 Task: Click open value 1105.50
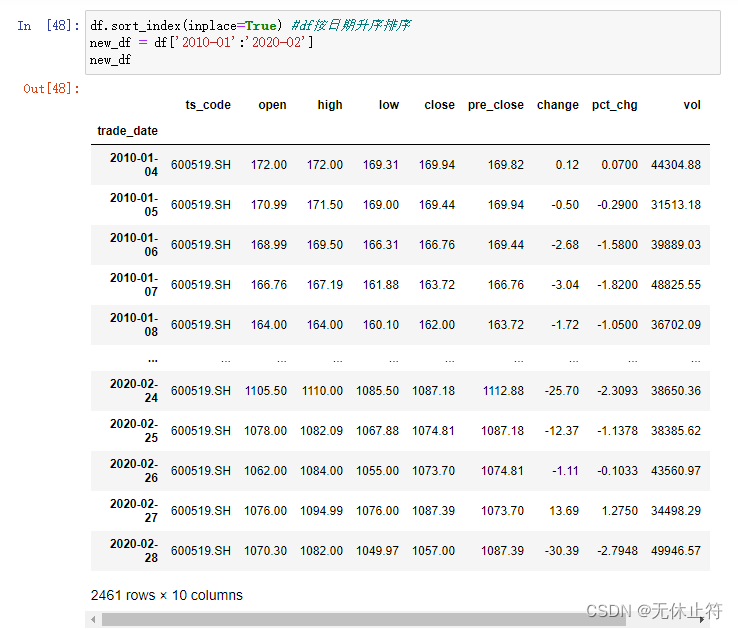click(x=266, y=391)
